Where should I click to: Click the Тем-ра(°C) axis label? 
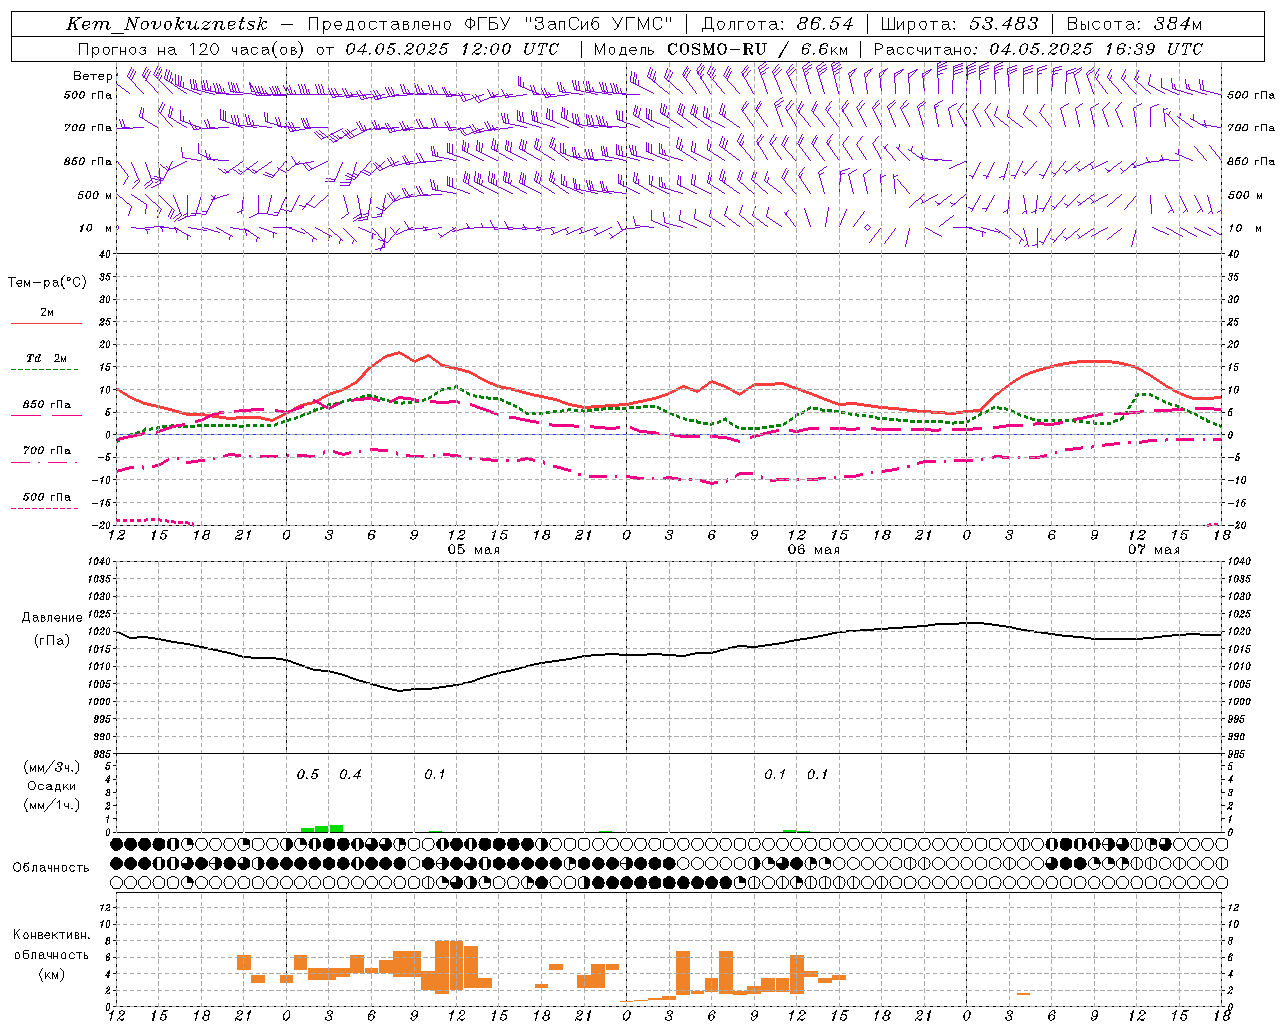tap(47, 283)
